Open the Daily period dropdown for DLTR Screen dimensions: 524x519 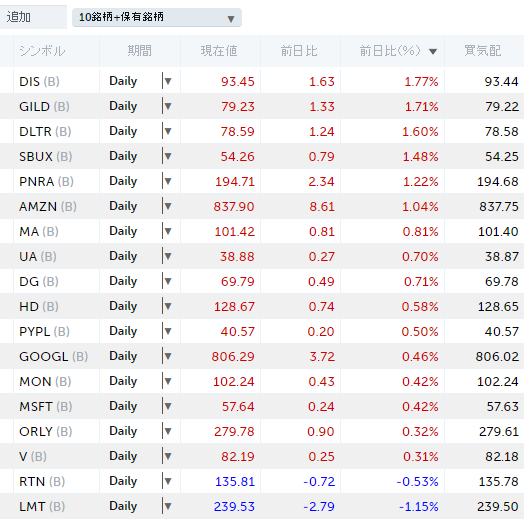(140, 131)
